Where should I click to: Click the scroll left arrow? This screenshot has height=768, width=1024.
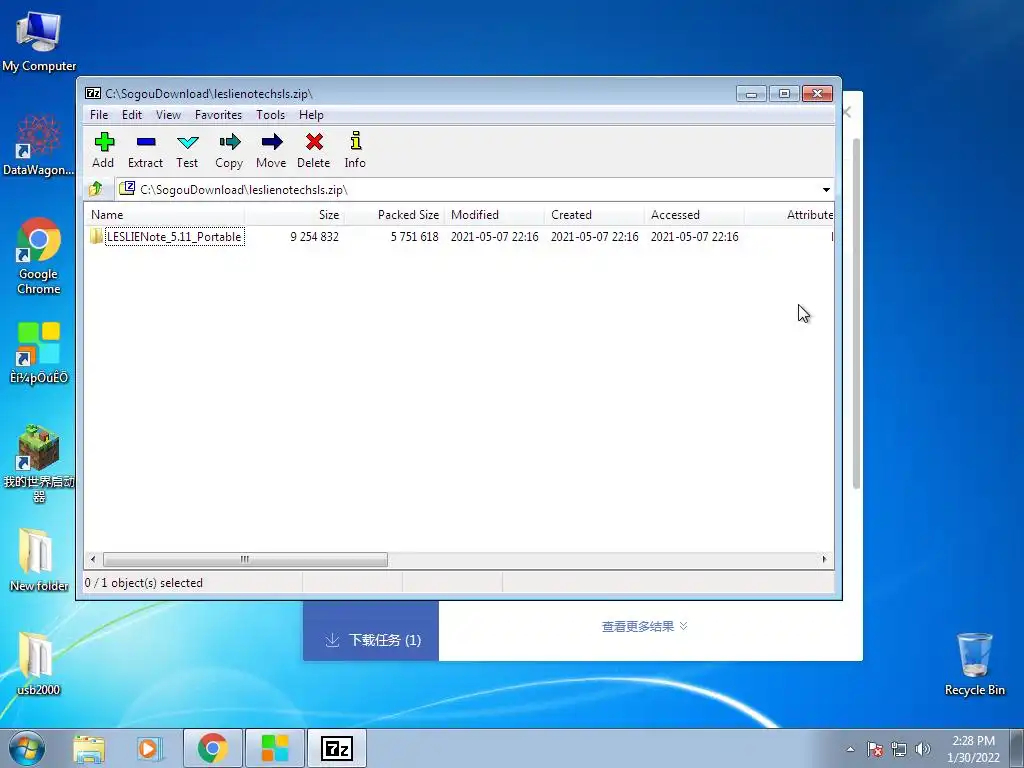pos(93,560)
